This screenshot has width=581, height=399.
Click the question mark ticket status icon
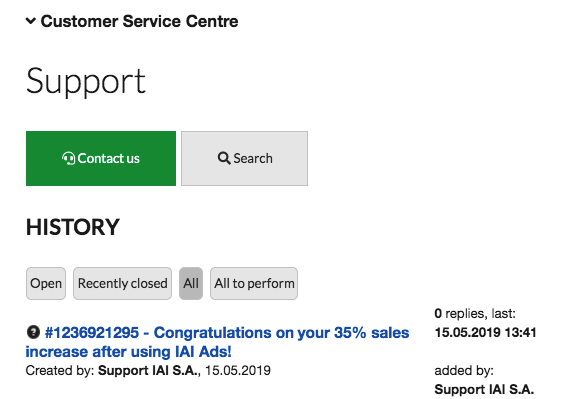(33, 332)
